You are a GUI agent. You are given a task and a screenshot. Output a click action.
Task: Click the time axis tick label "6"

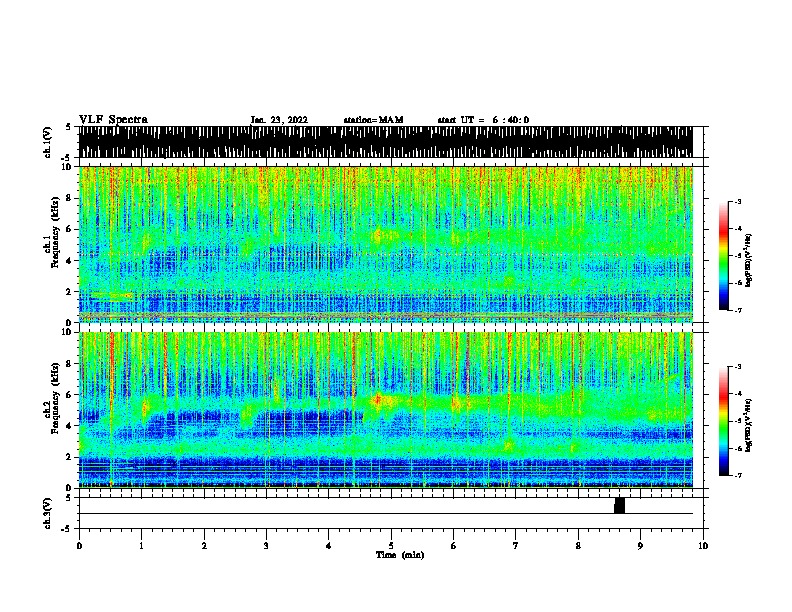pos(454,546)
